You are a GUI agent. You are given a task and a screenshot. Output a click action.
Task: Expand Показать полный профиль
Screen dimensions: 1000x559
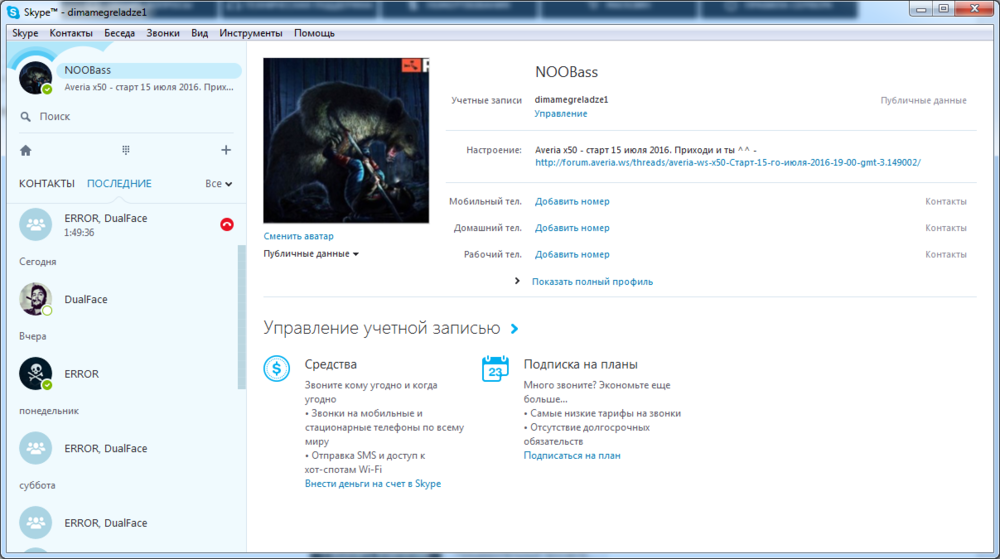coord(591,282)
